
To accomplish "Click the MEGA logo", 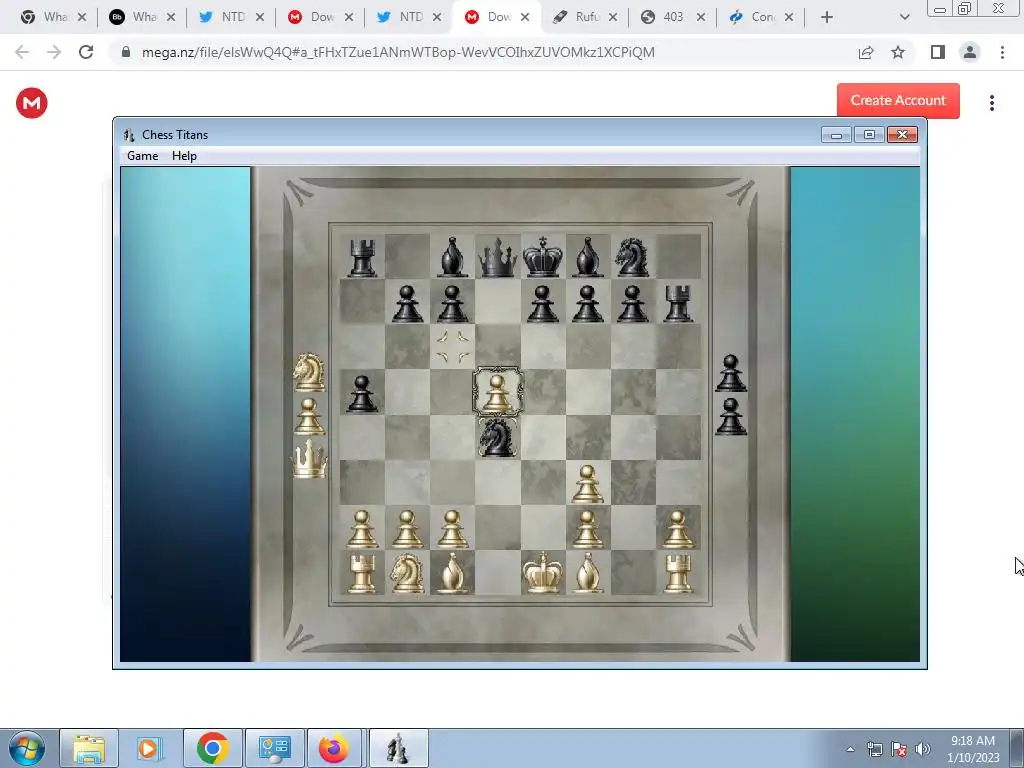I will (31, 103).
